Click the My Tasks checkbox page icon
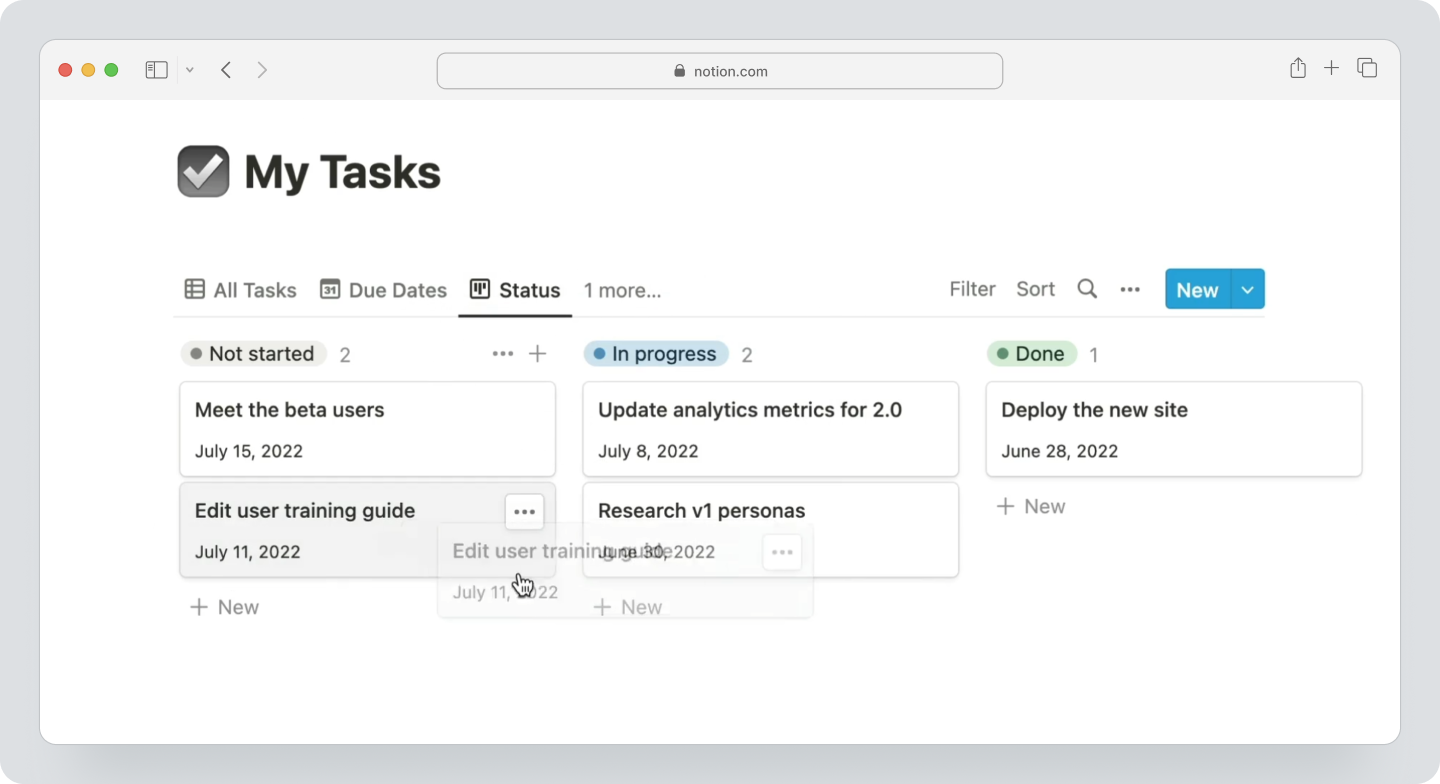The height and width of the screenshot is (784, 1440). pos(203,170)
